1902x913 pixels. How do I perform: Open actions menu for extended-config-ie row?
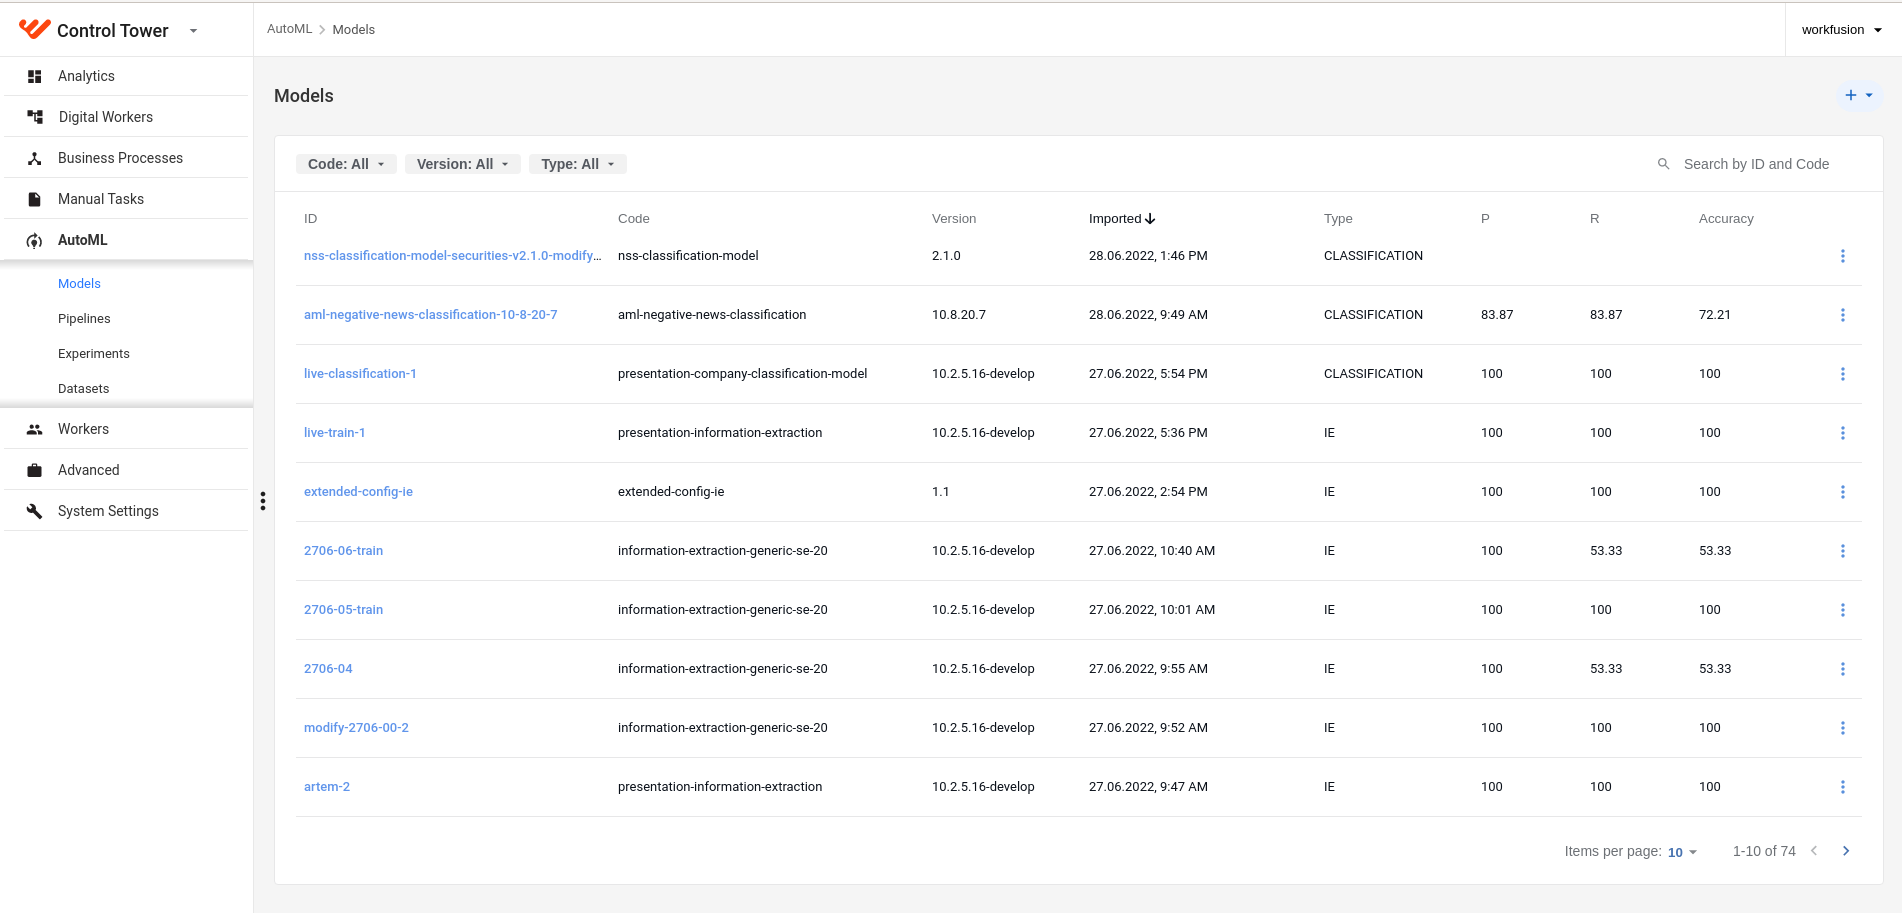click(1843, 492)
